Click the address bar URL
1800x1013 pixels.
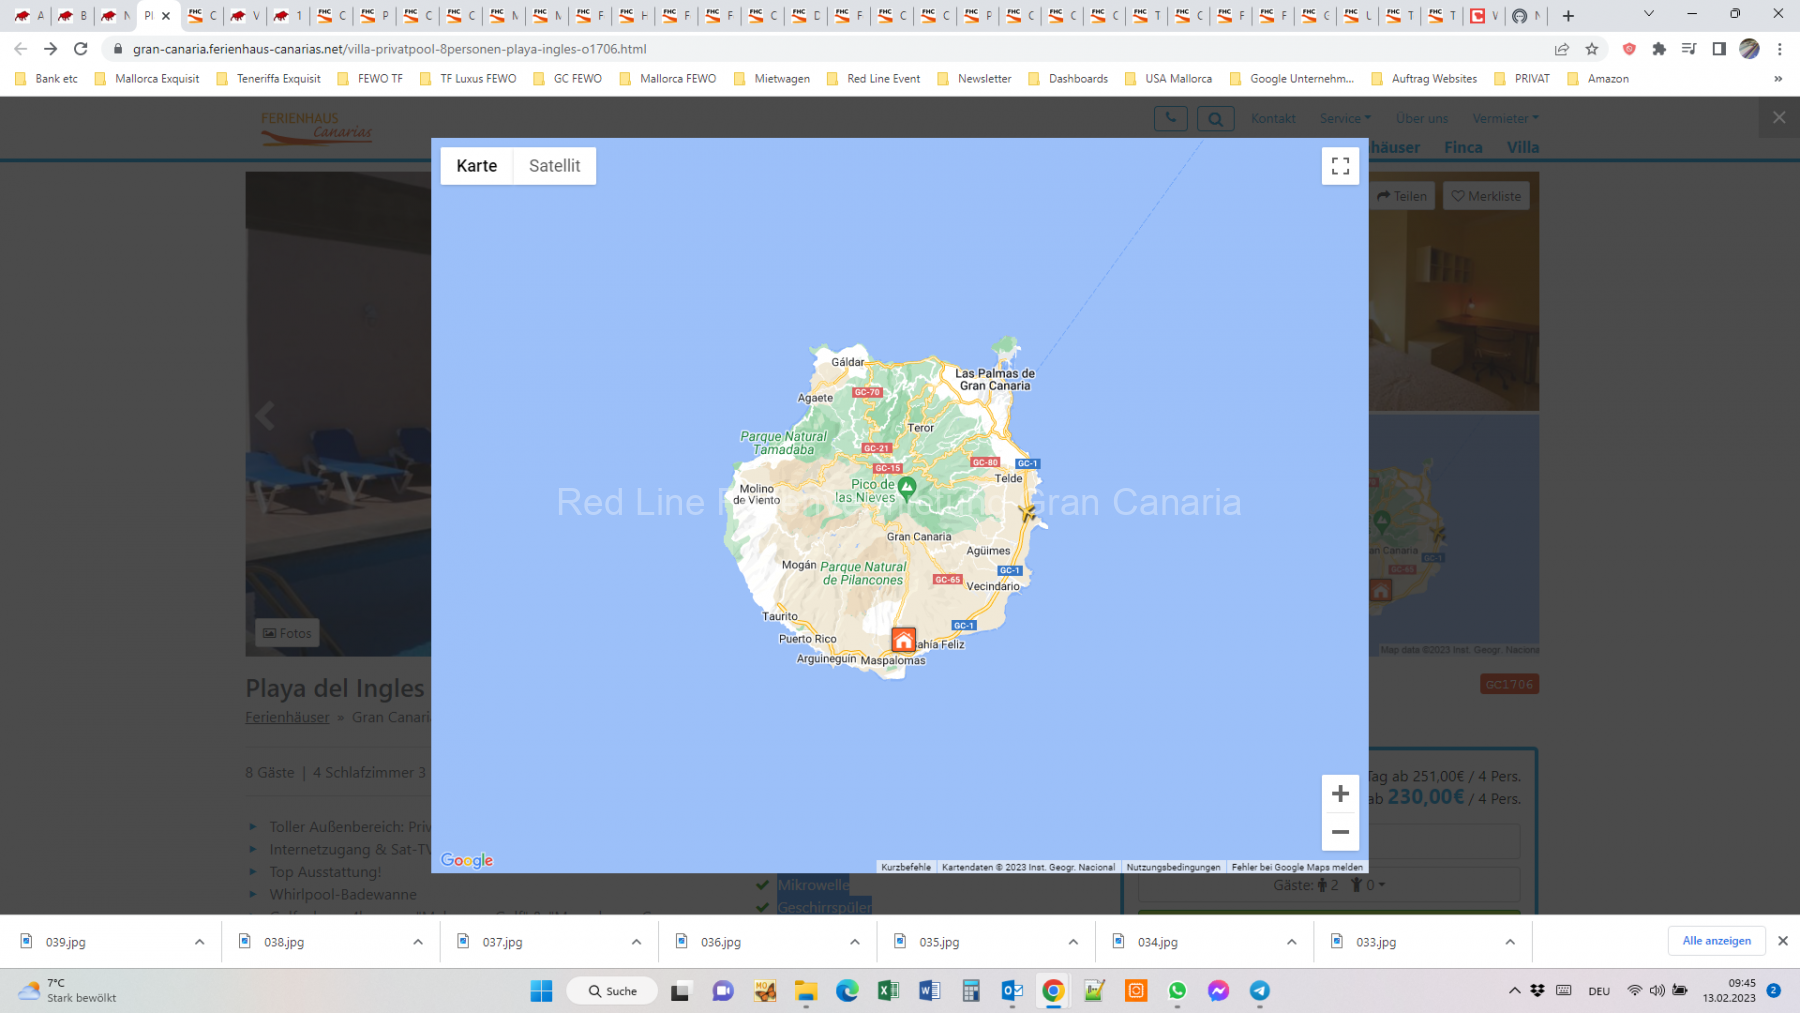click(x=389, y=49)
